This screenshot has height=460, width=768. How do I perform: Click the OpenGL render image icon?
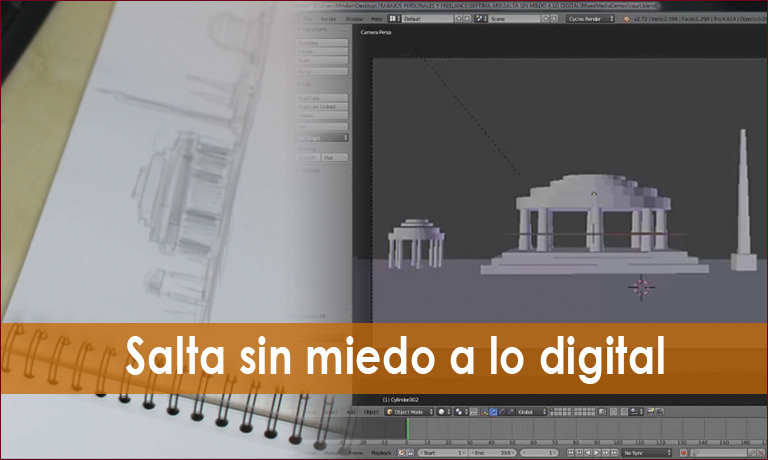651,412
